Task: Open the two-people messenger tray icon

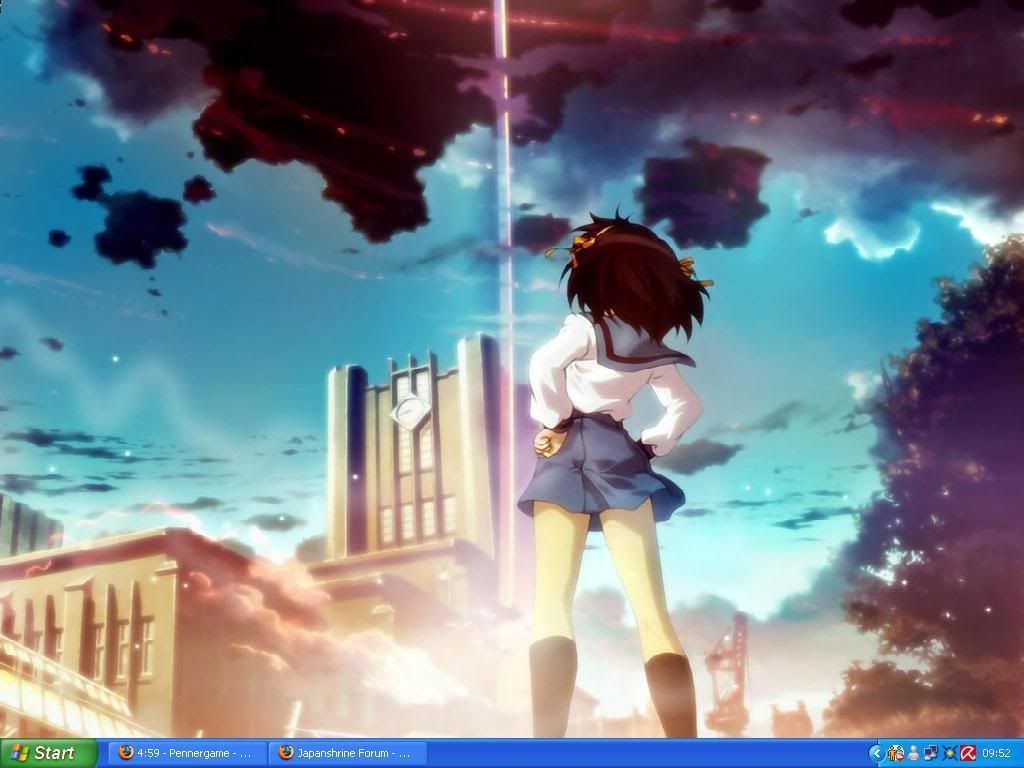Action: (x=896, y=754)
